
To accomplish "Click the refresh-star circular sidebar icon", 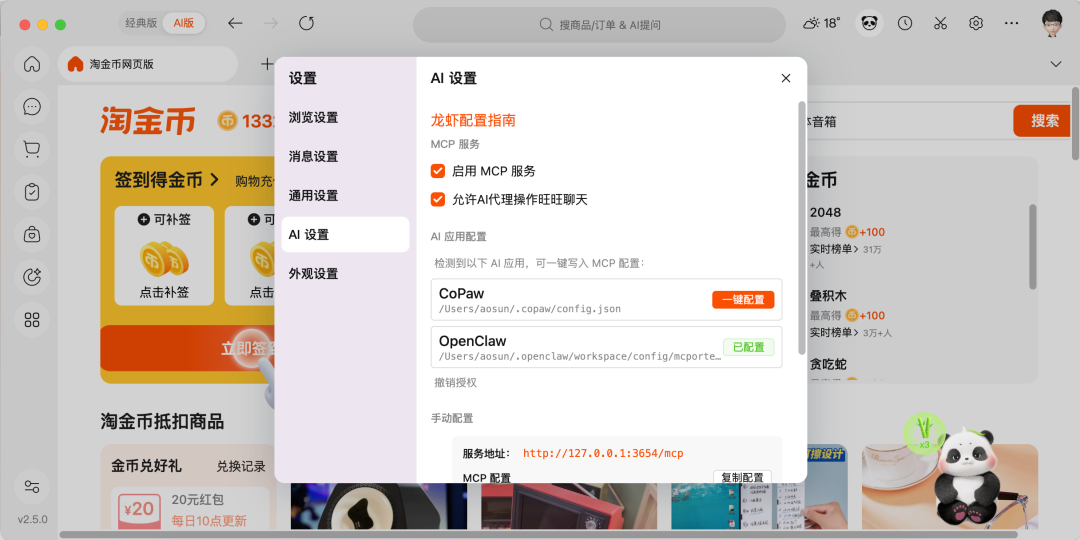I will click(x=32, y=278).
